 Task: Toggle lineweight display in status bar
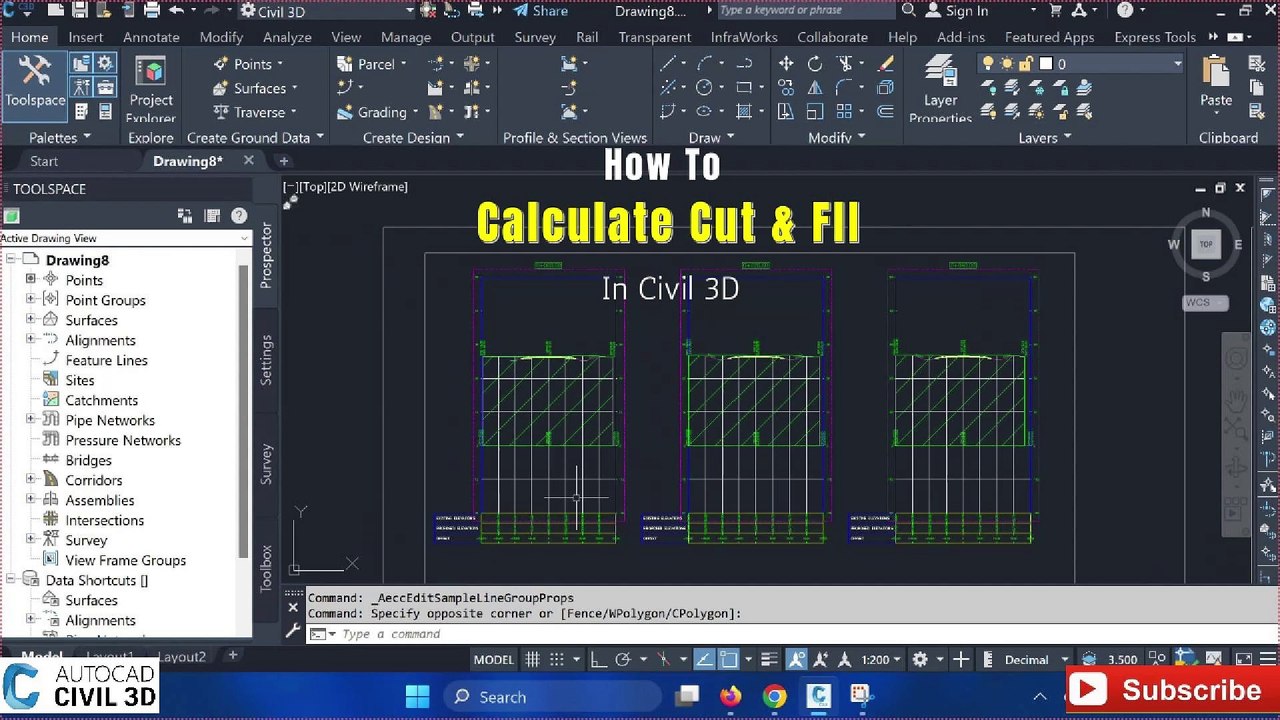click(768, 659)
